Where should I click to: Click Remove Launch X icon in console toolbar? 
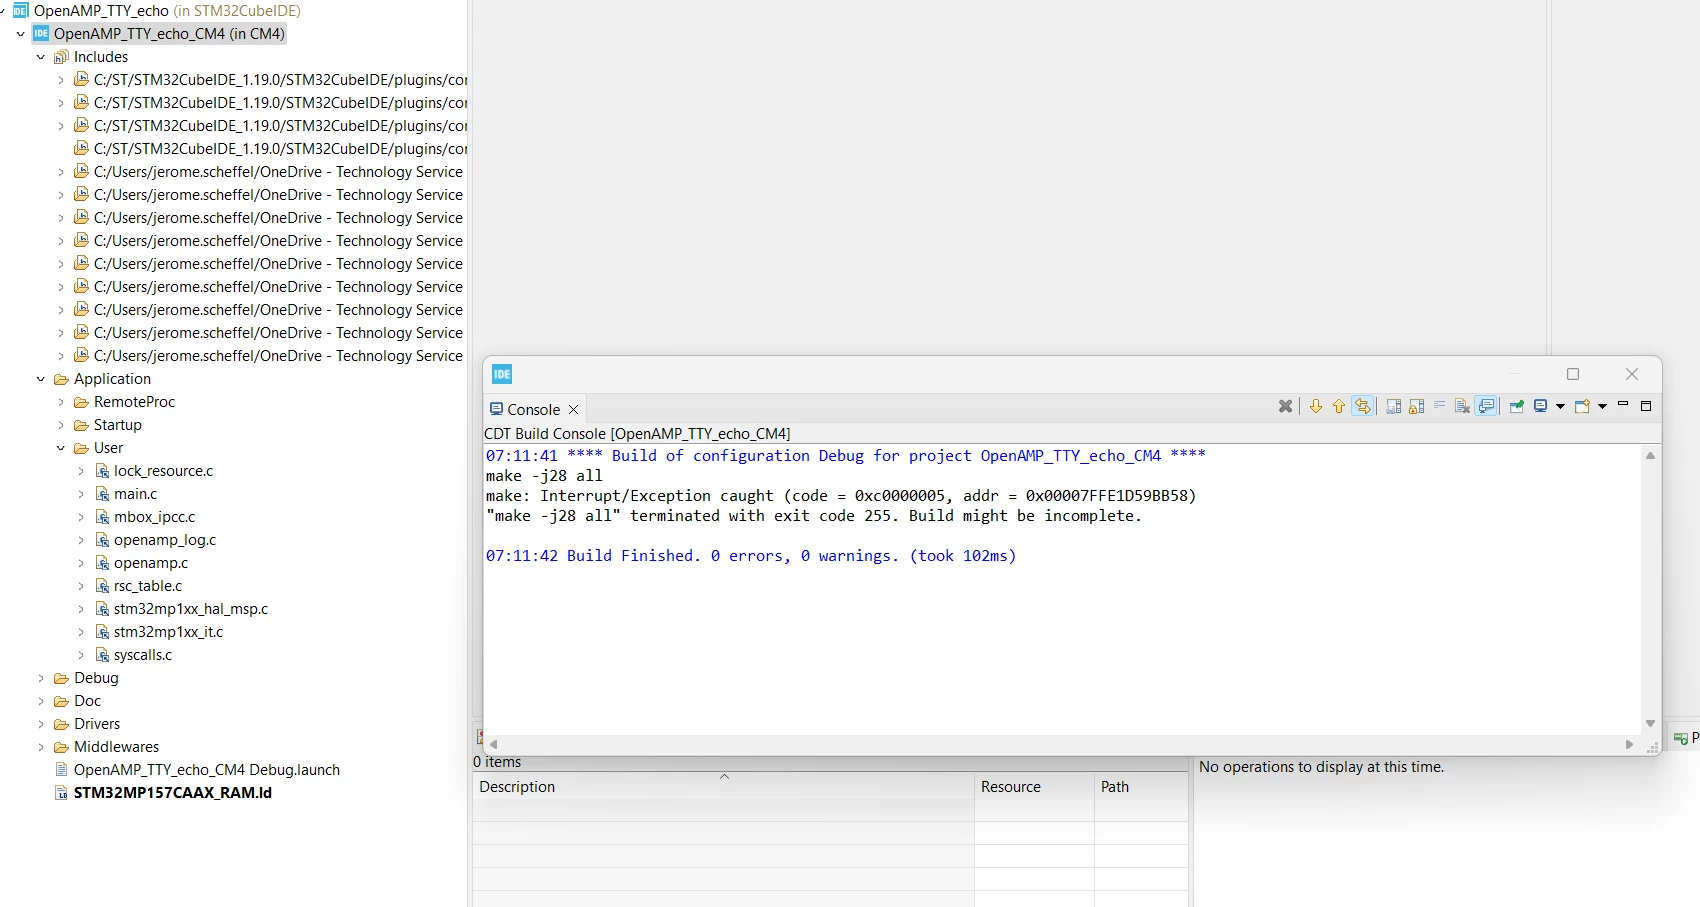(x=1285, y=406)
